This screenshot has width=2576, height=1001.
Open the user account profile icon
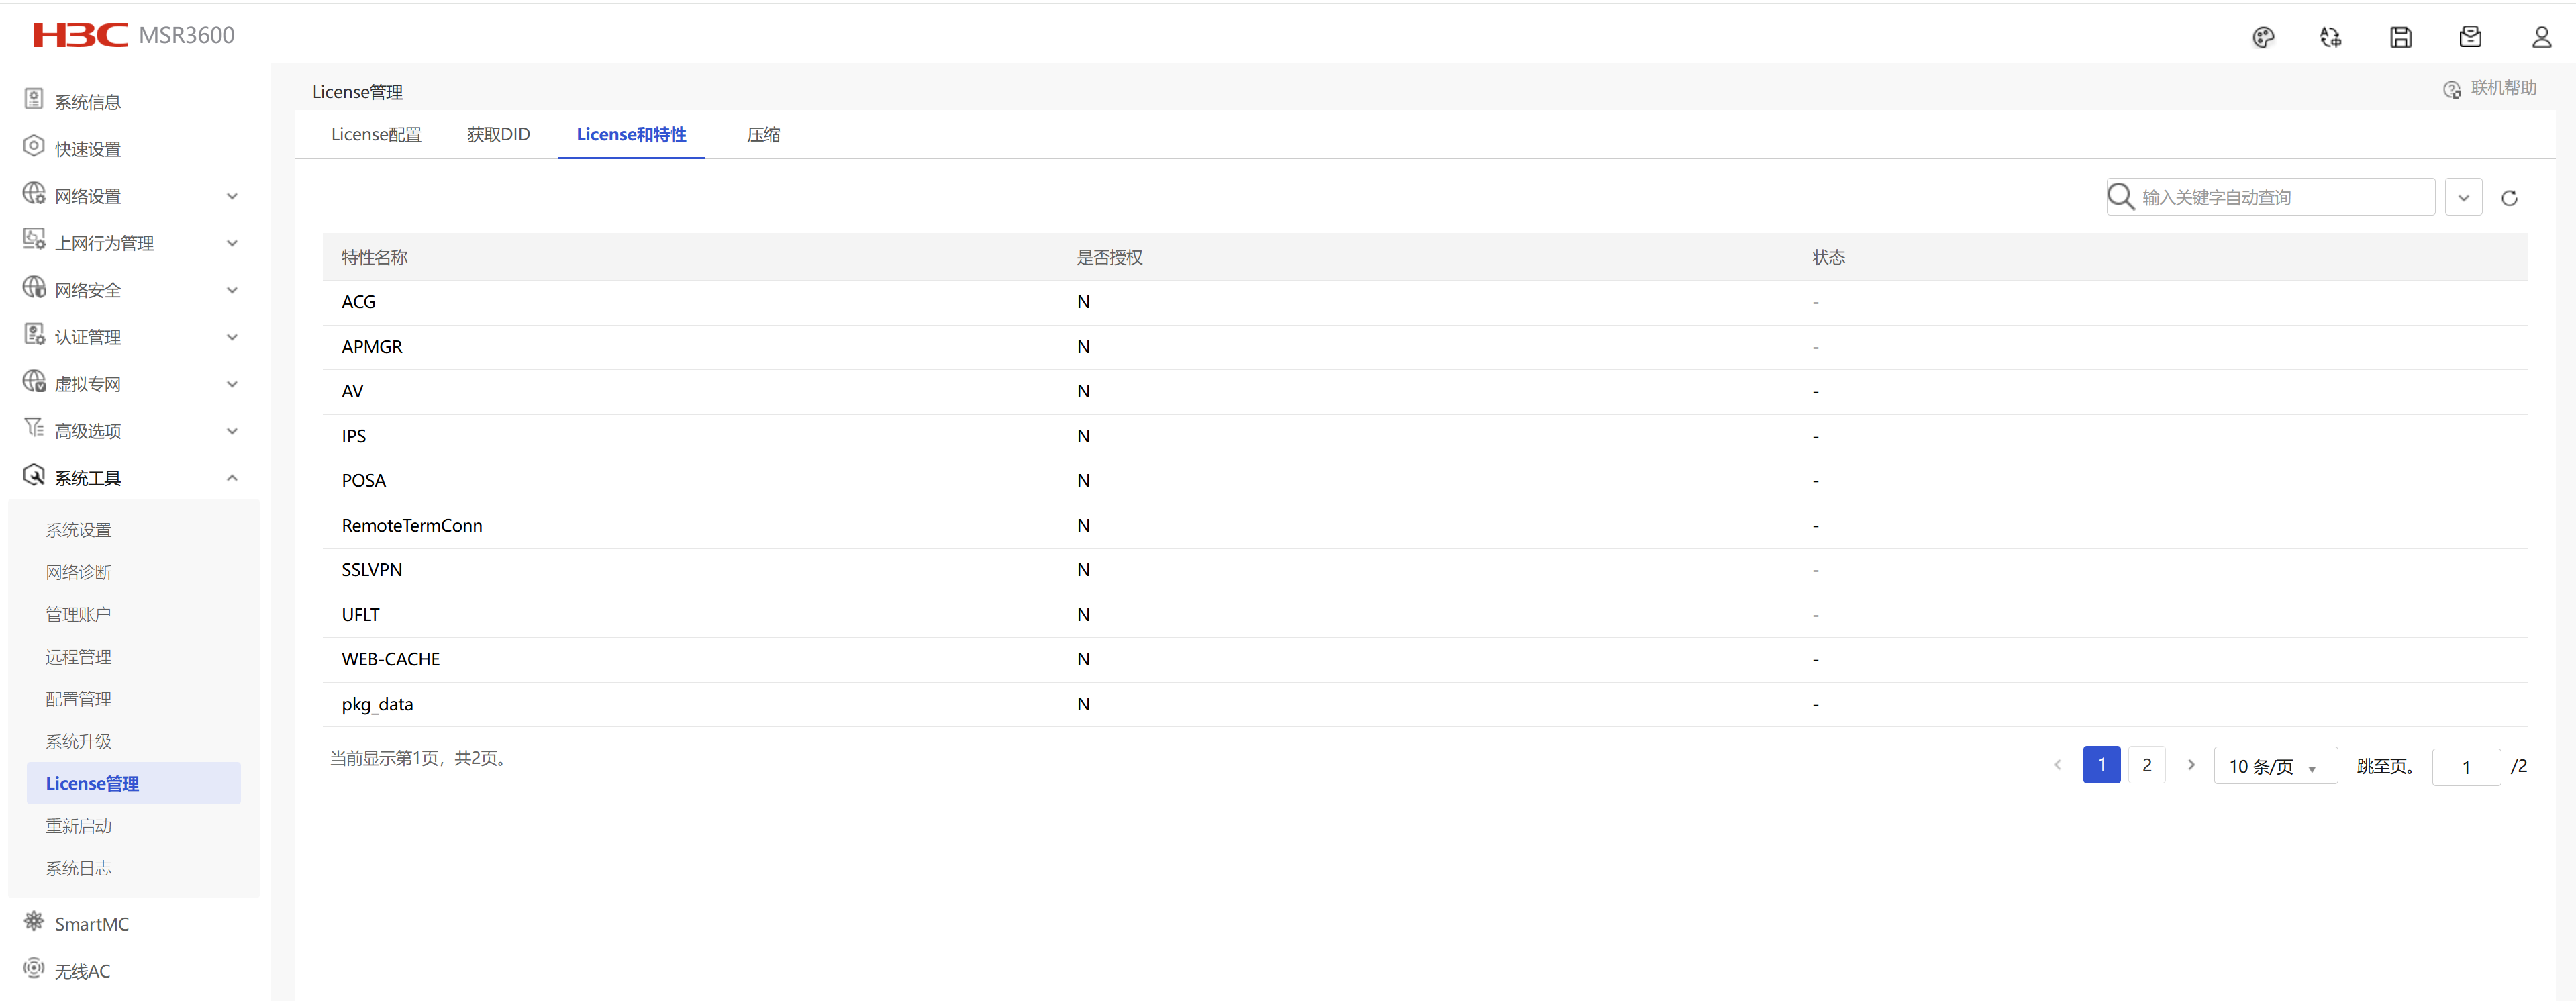[2541, 37]
